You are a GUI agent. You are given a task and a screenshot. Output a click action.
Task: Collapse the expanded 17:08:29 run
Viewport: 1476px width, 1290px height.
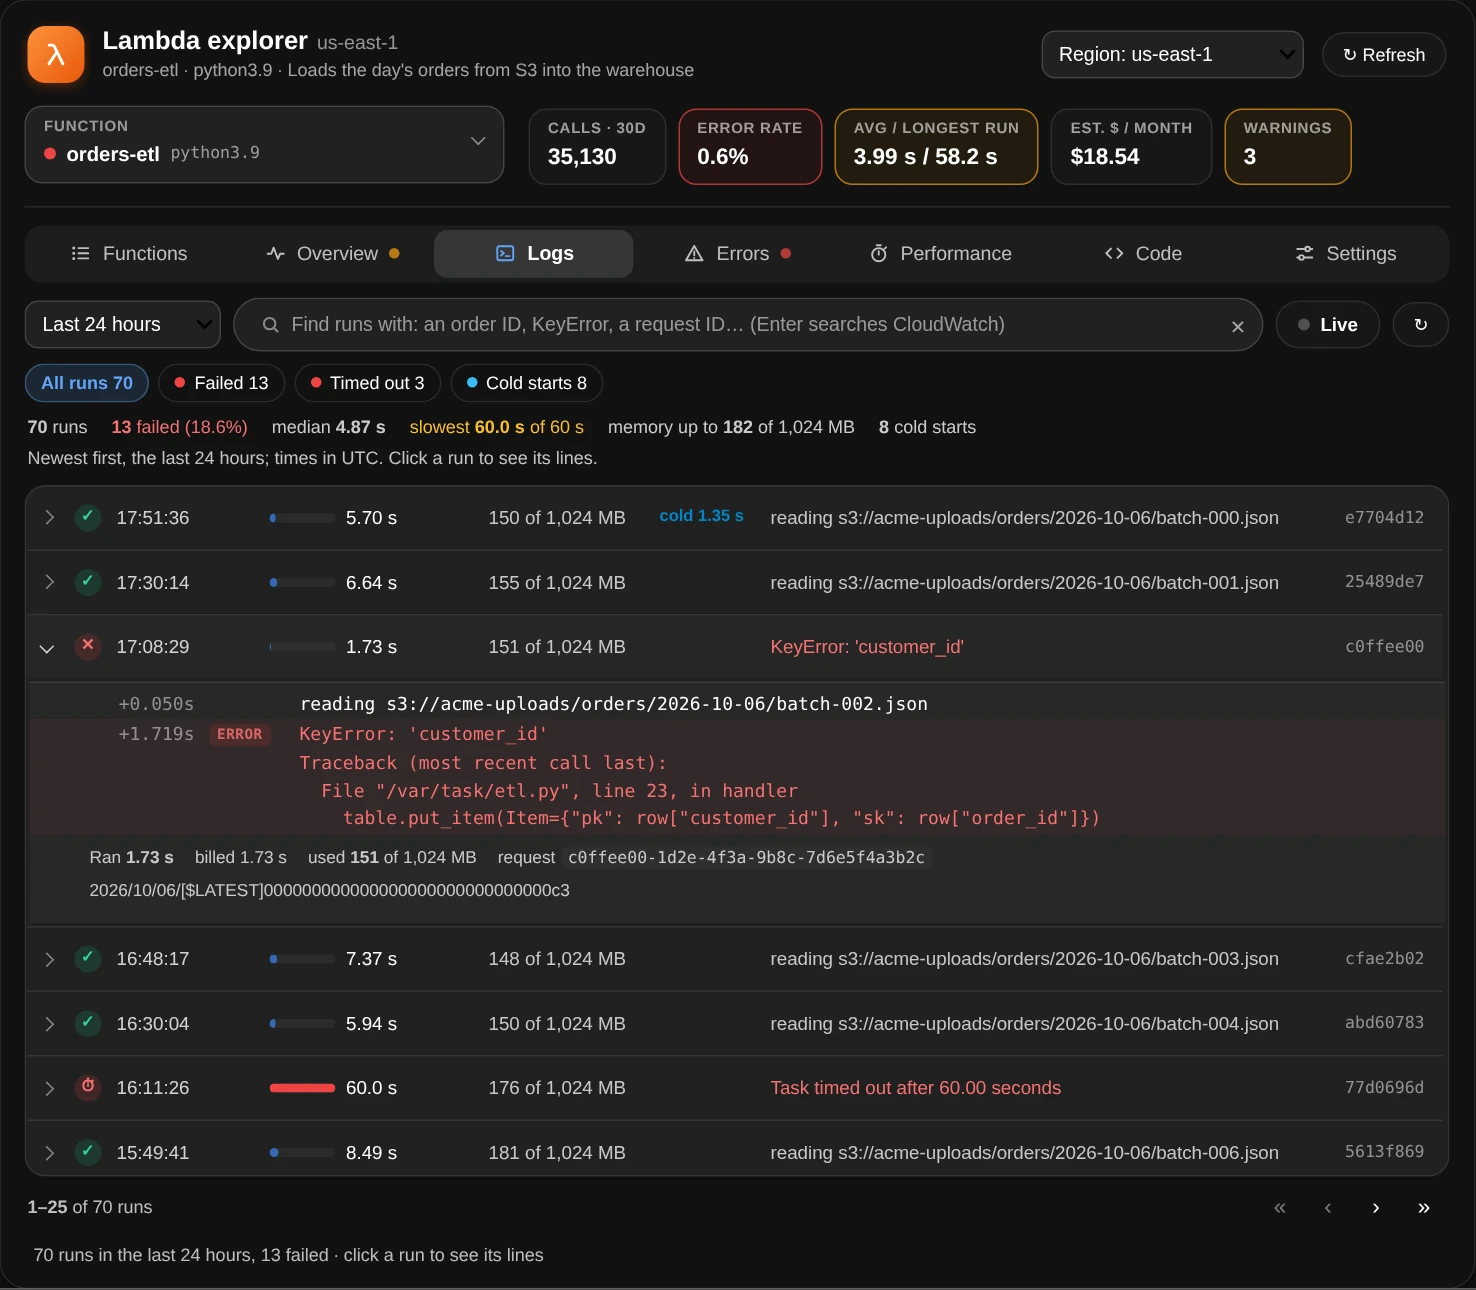click(x=47, y=648)
